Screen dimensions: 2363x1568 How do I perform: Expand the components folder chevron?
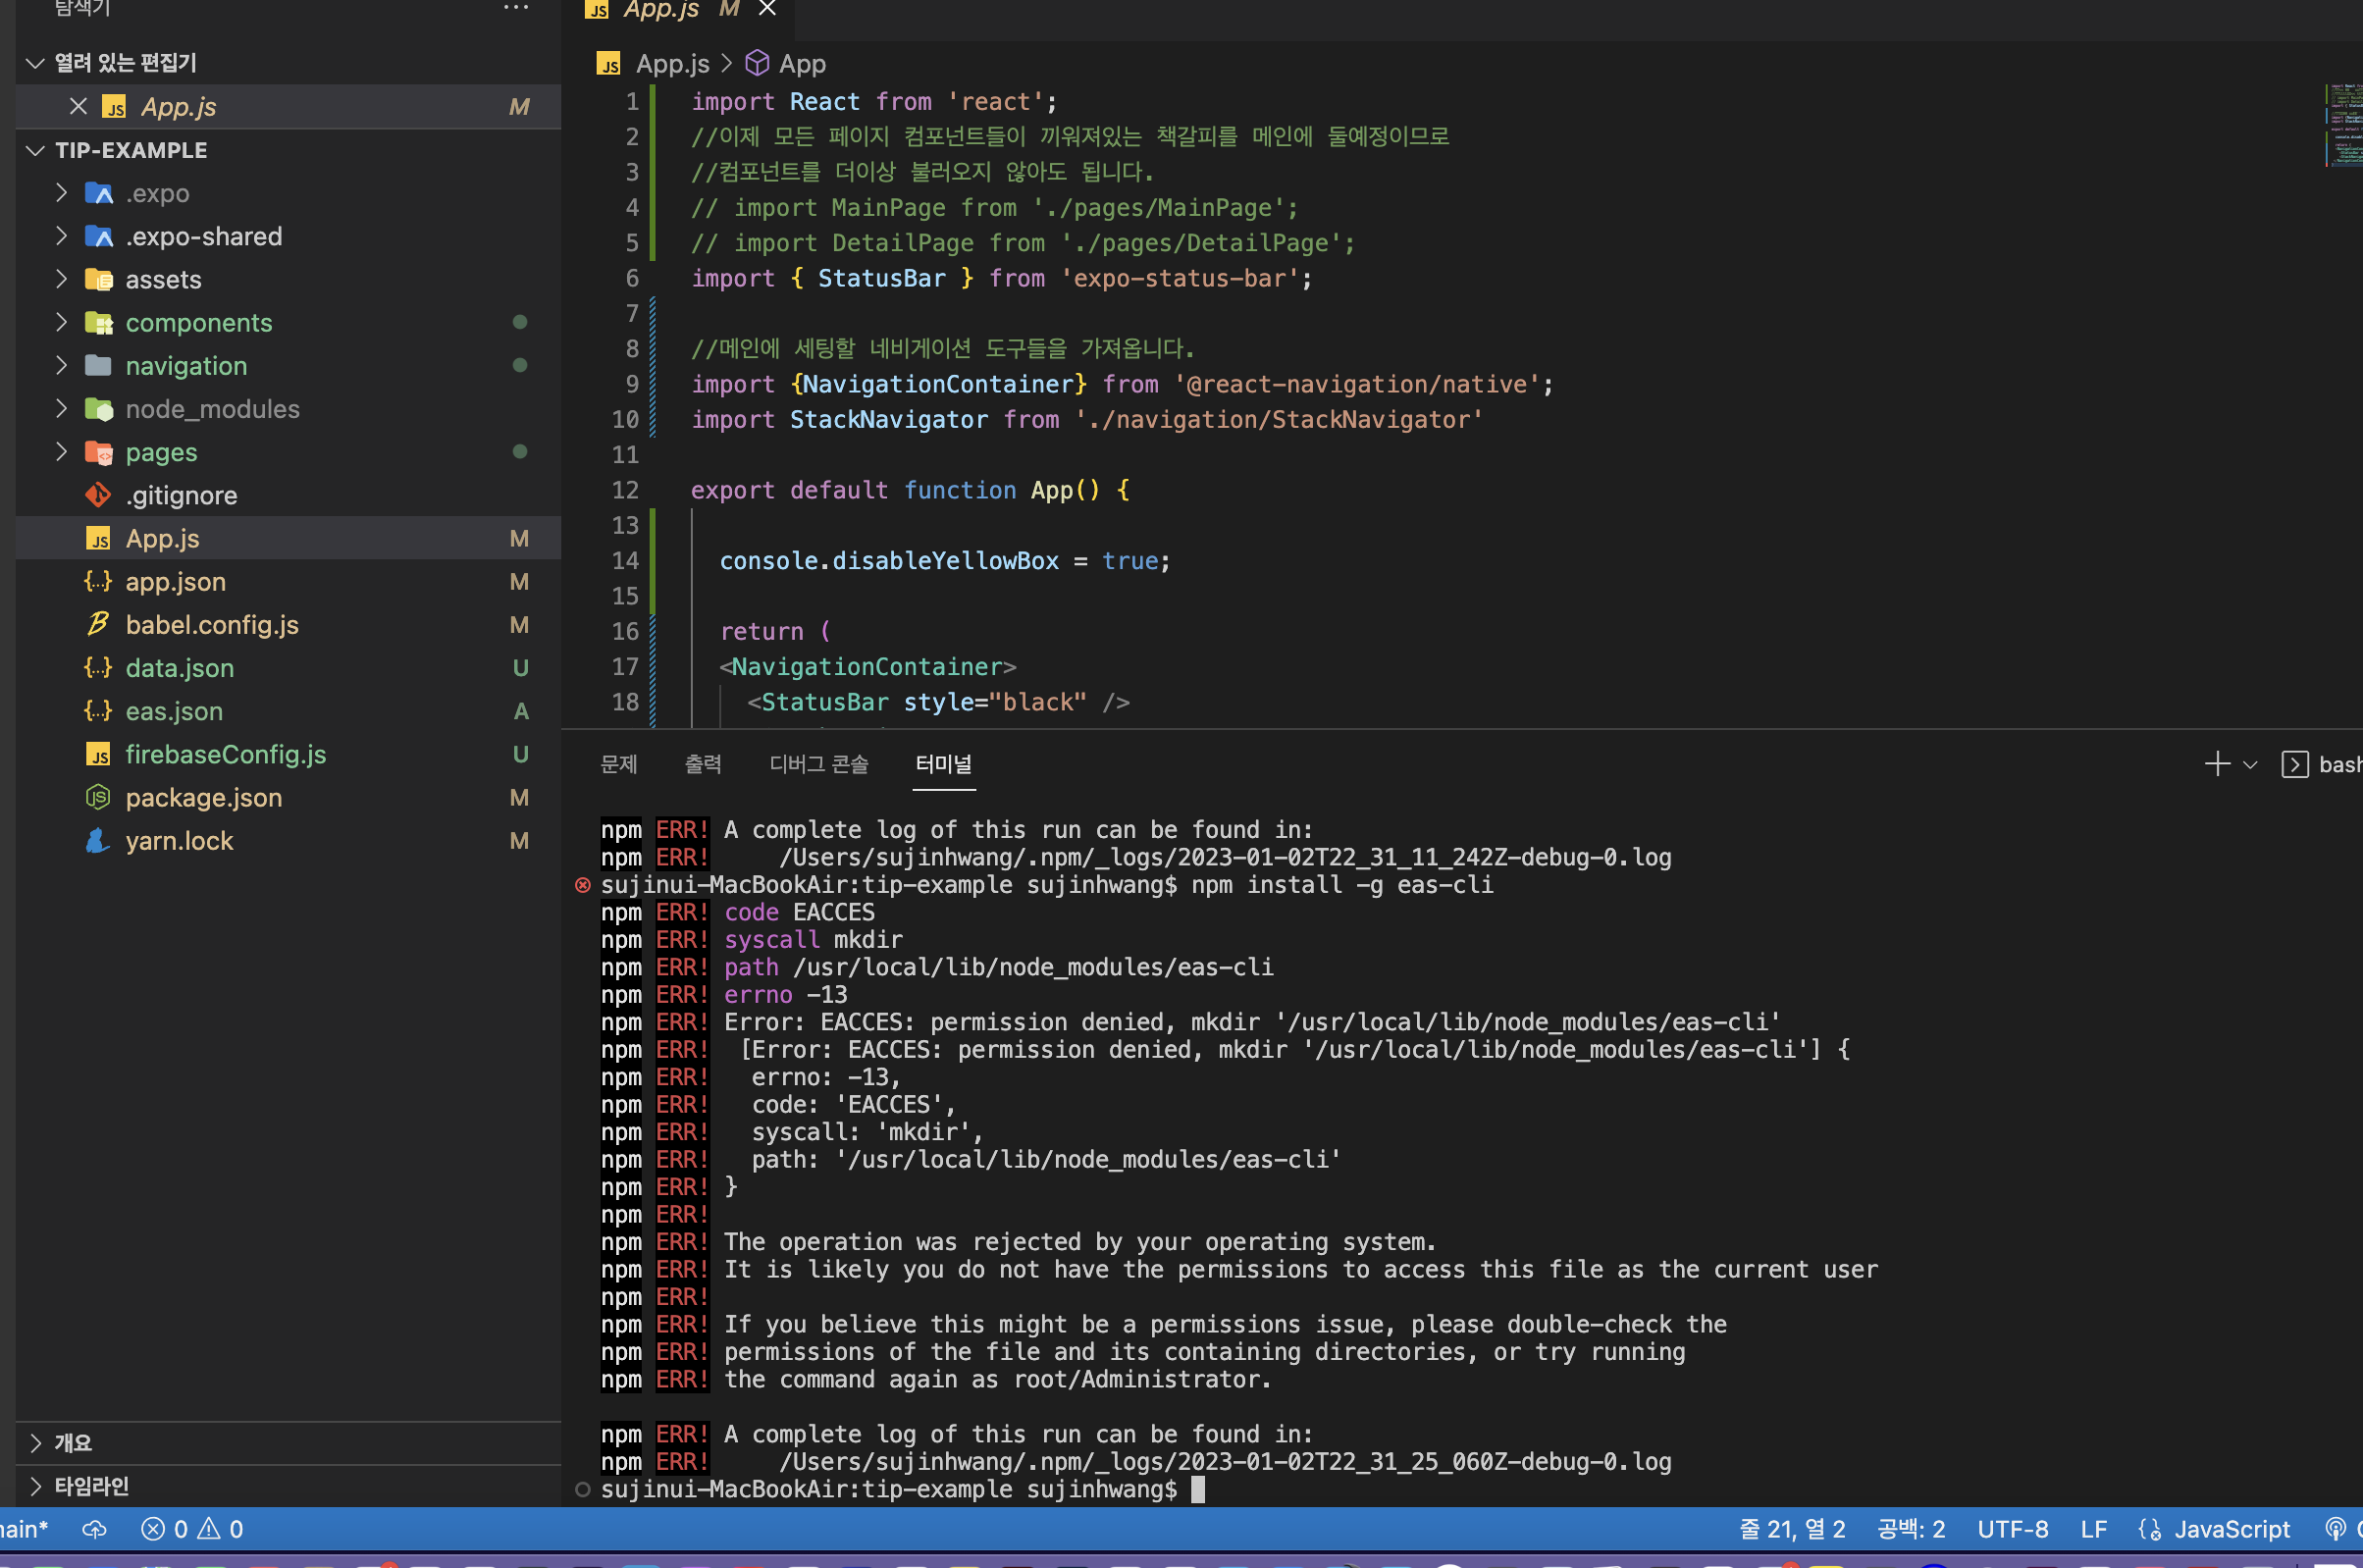tap(62, 322)
